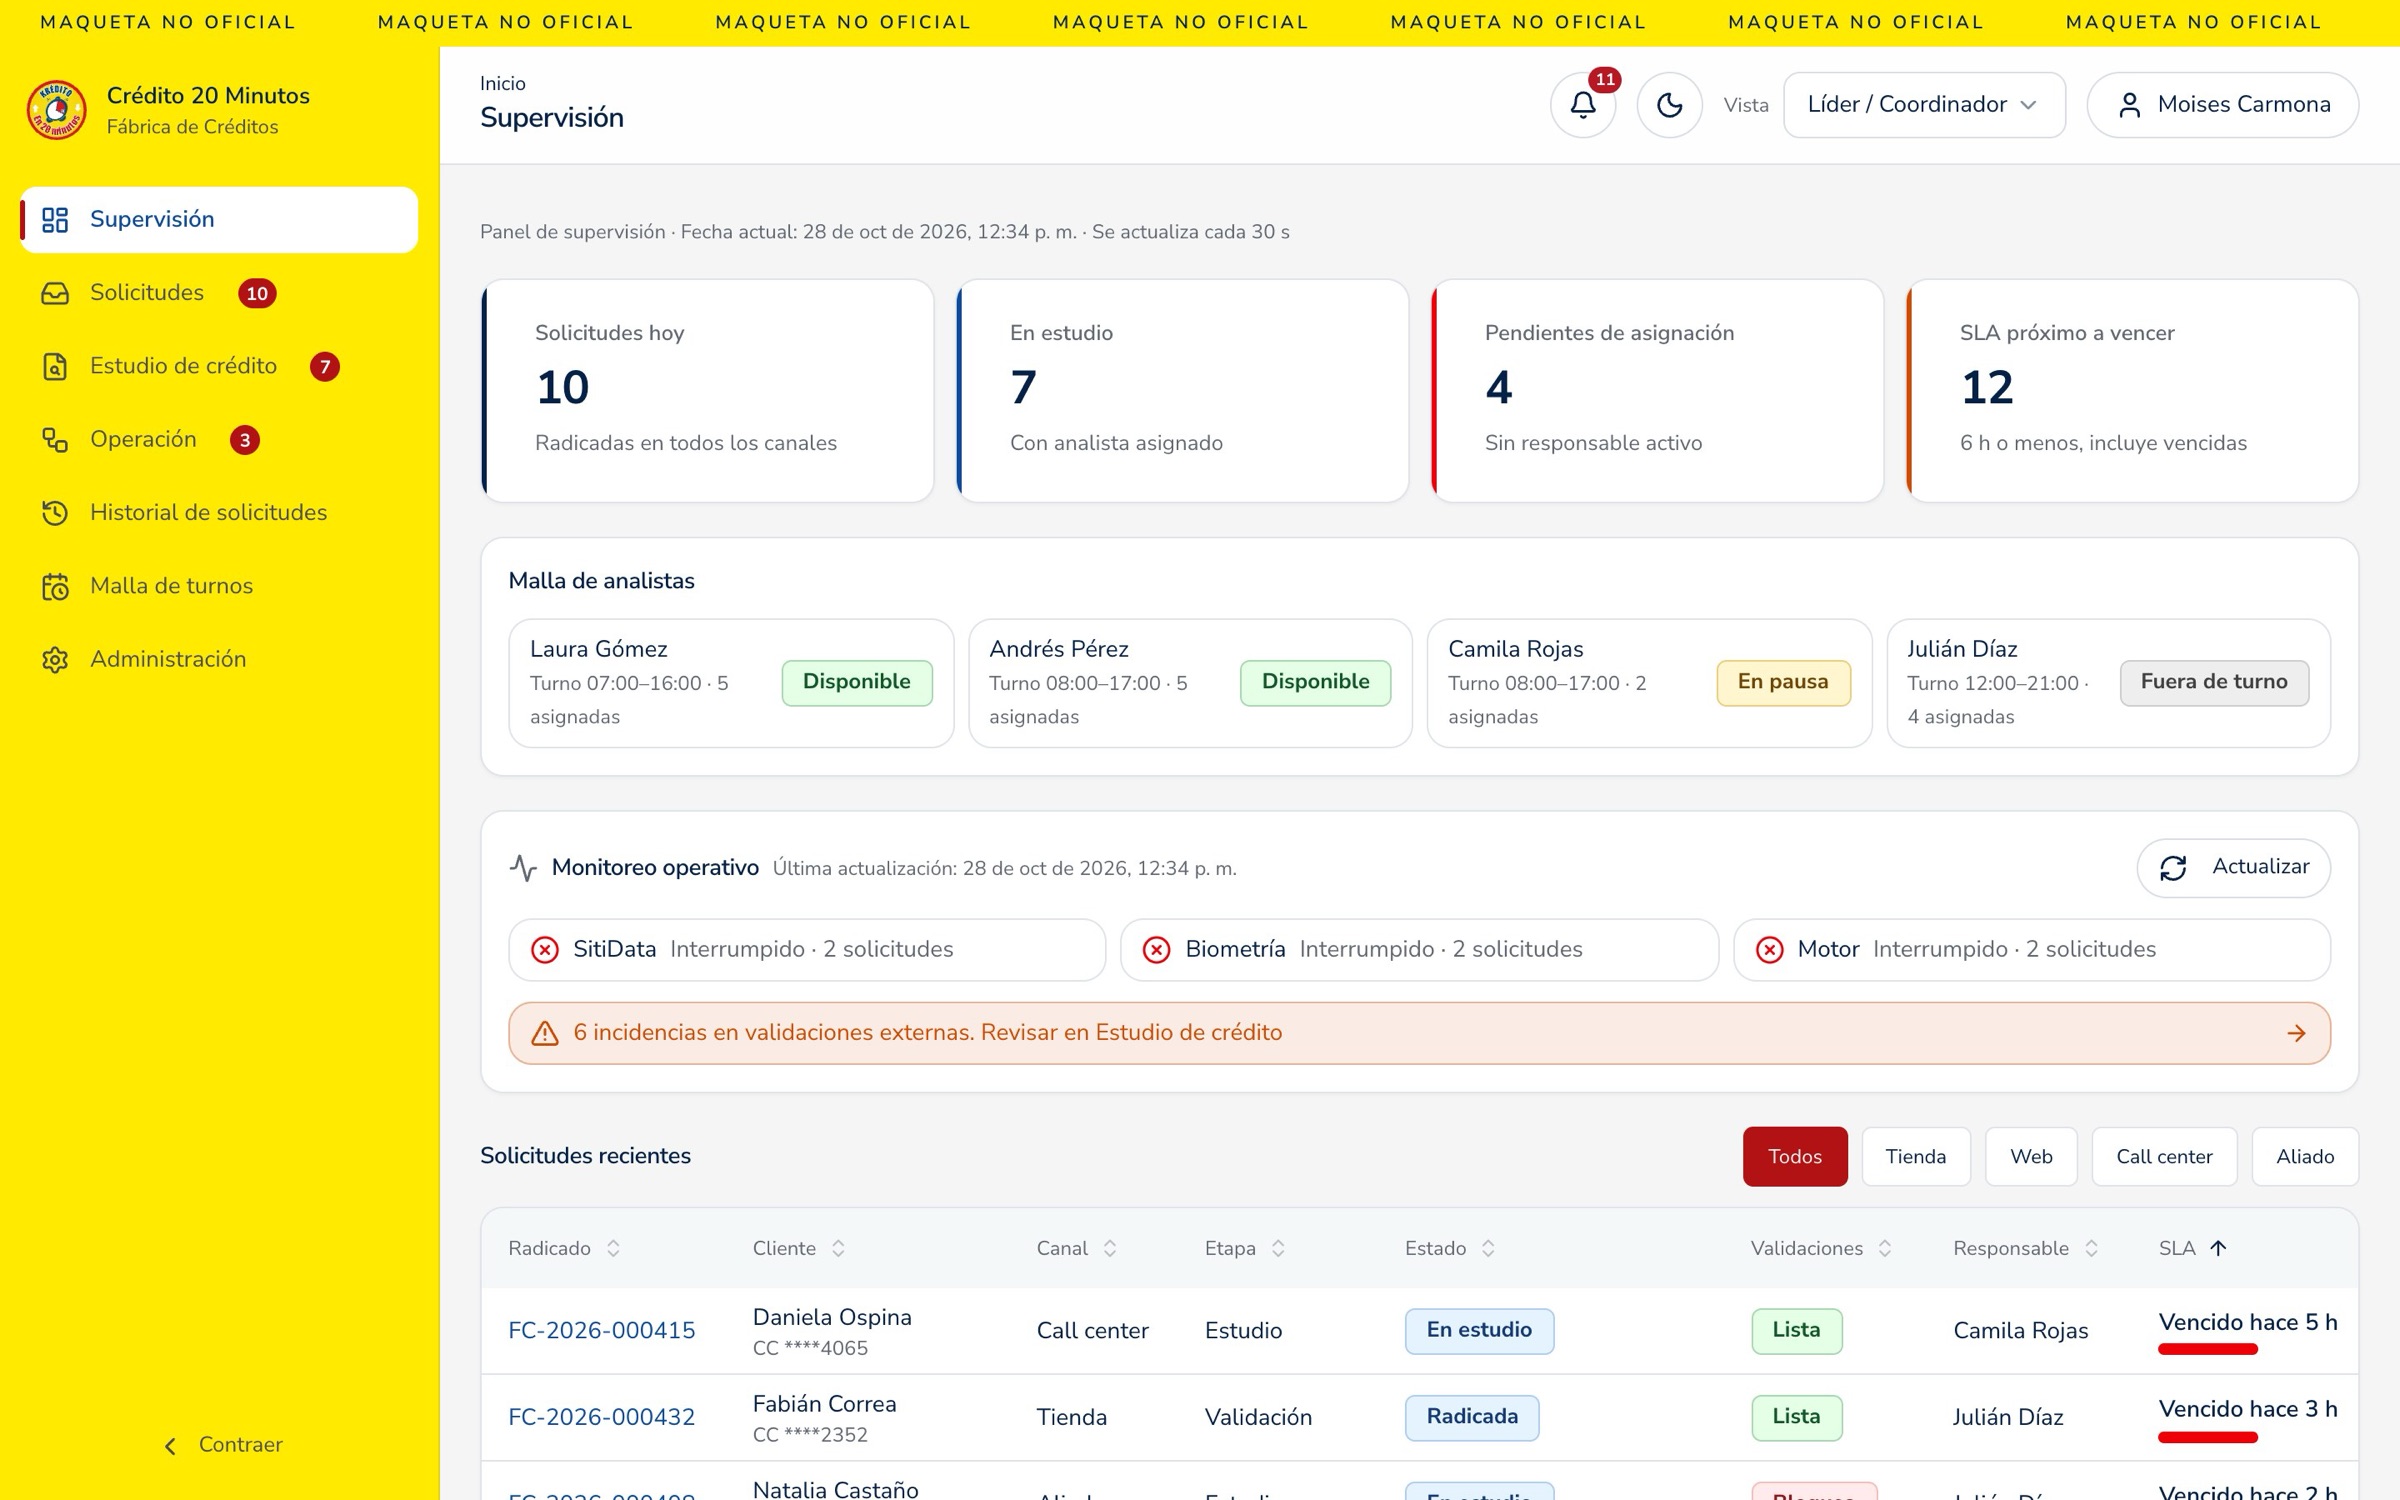Open the Líder / Coordinador view dropdown
Image resolution: width=2400 pixels, height=1500 pixels.
click(x=1923, y=105)
